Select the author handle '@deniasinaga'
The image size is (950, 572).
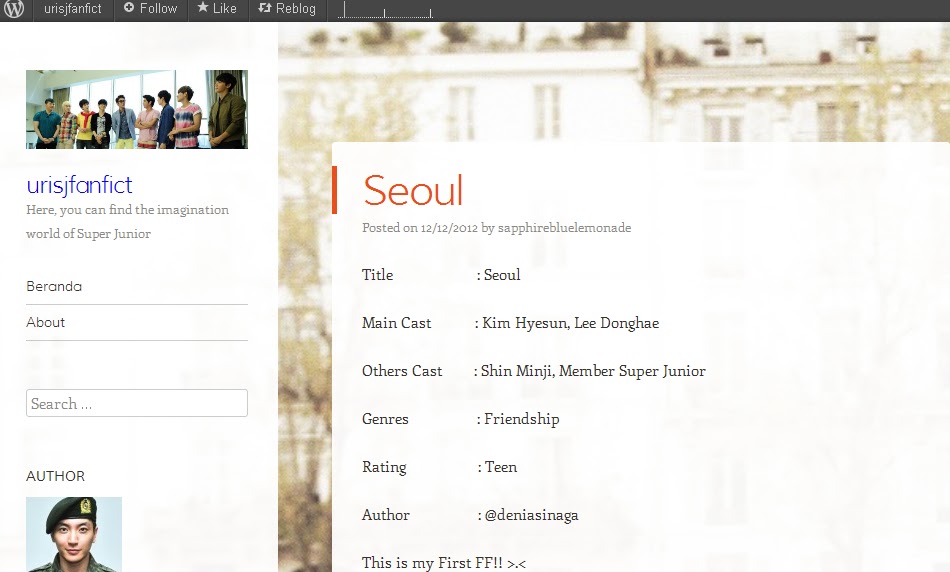(x=531, y=515)
